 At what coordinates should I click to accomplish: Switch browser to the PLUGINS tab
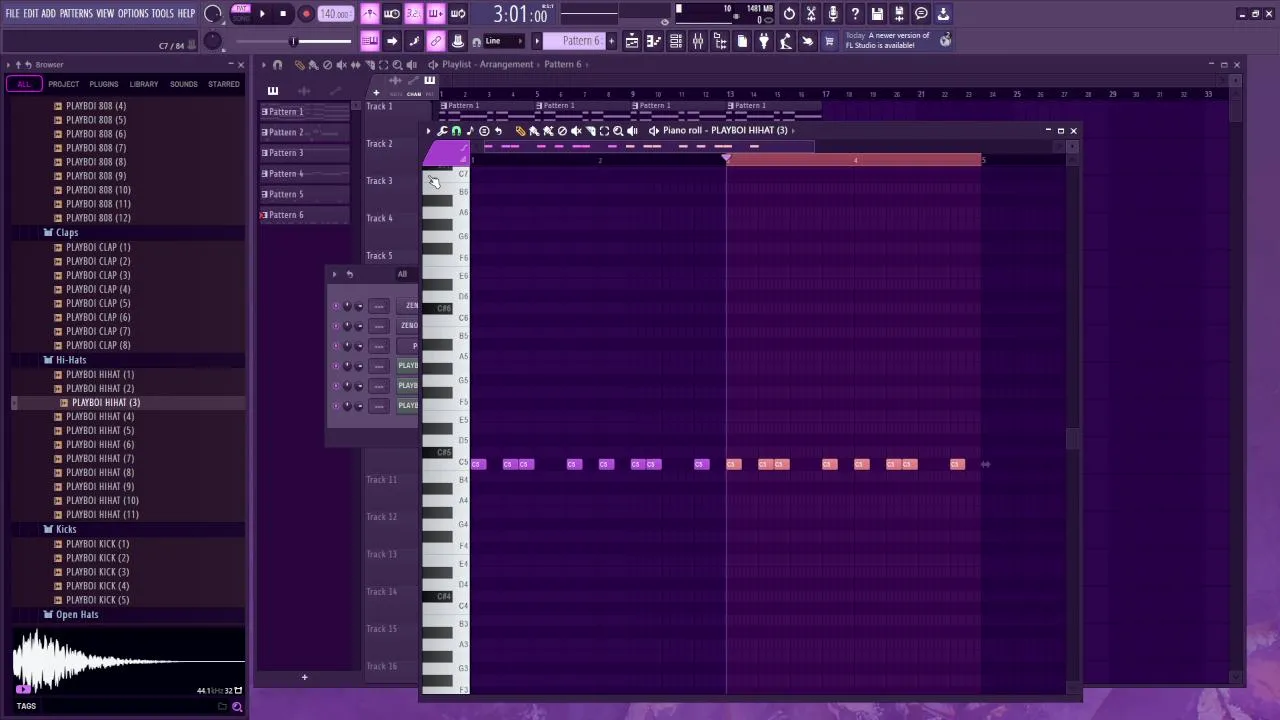(x=103, y=84)
